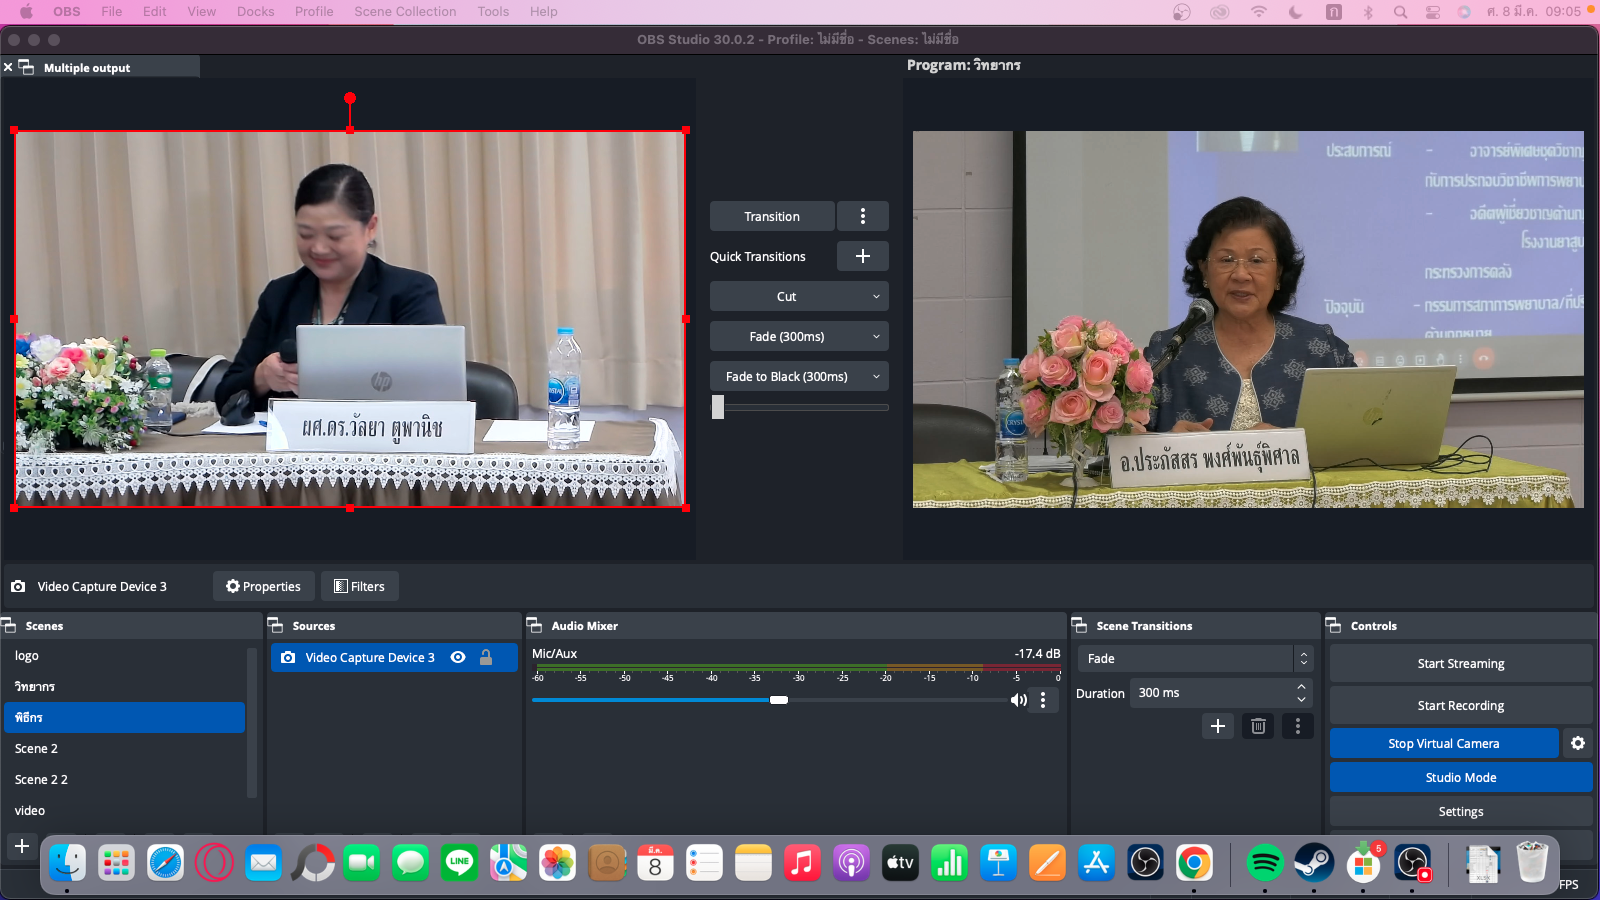The width and height of the screenshot is (1600, 900).
Task: Increase Duration with up stepper arrow
Action: (x=1301, y=687)
